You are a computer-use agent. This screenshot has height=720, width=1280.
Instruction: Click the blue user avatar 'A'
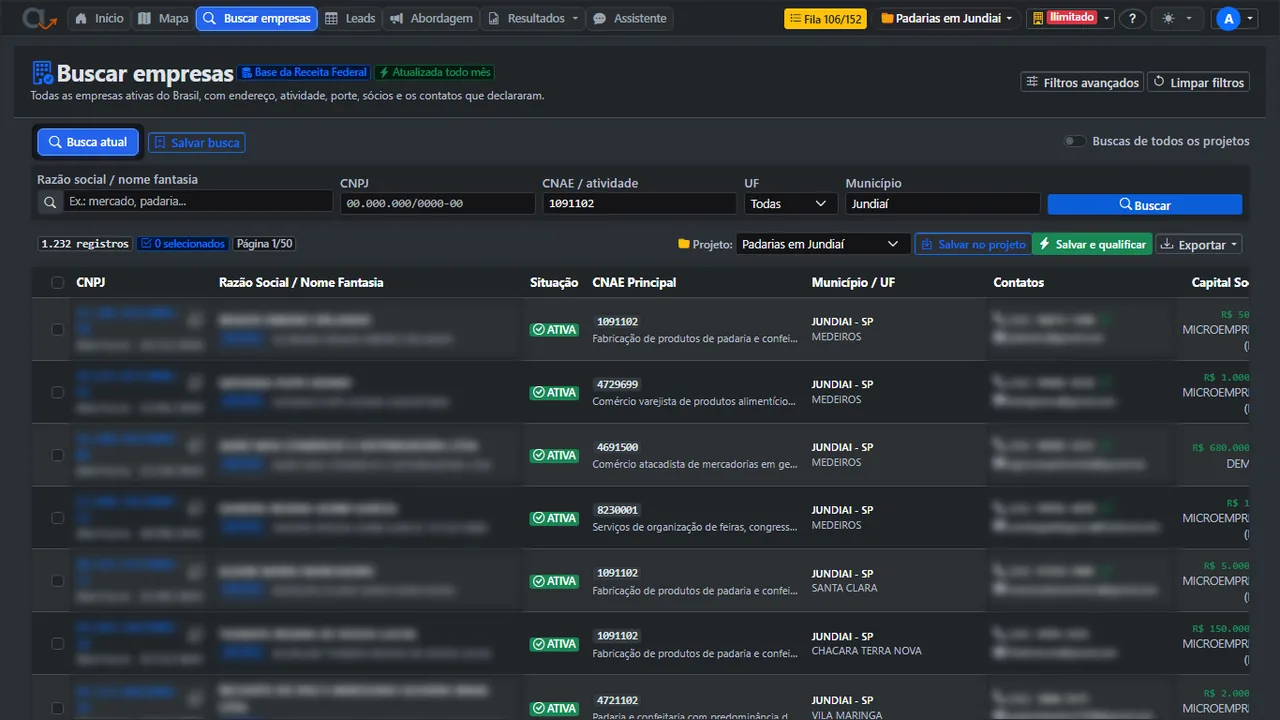[1227, 18]
